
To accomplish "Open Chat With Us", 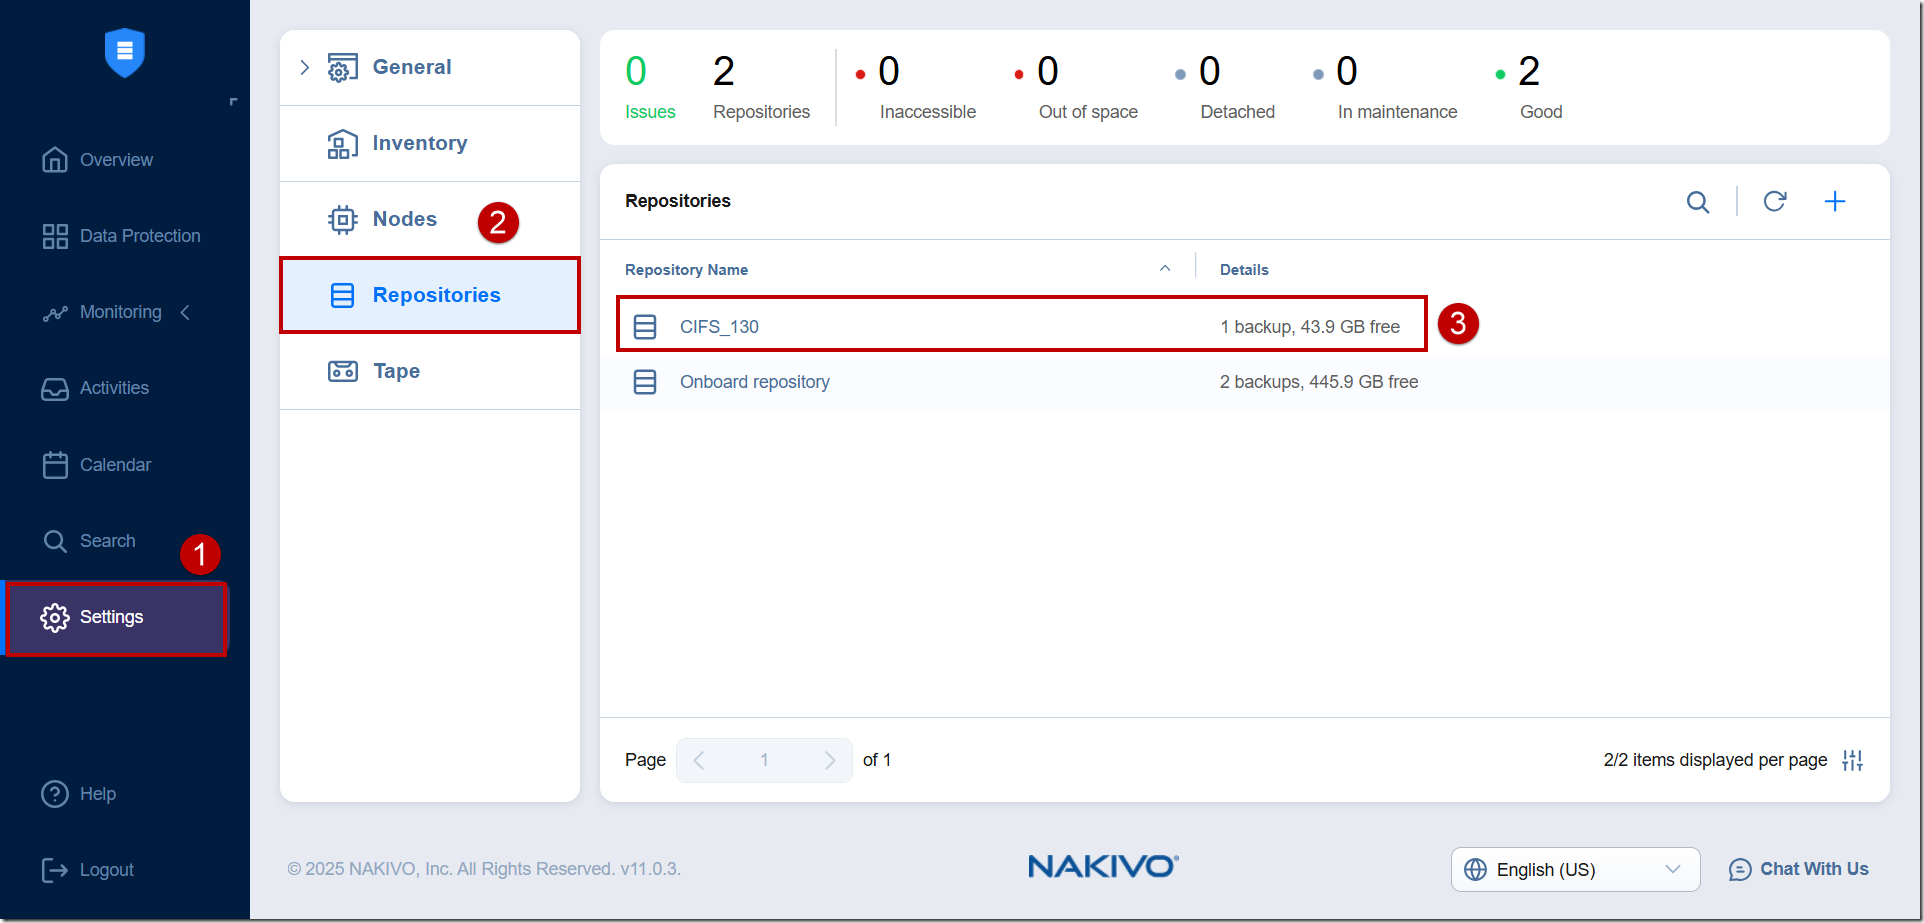I will pyautogui.click(x=1798, y=869).
